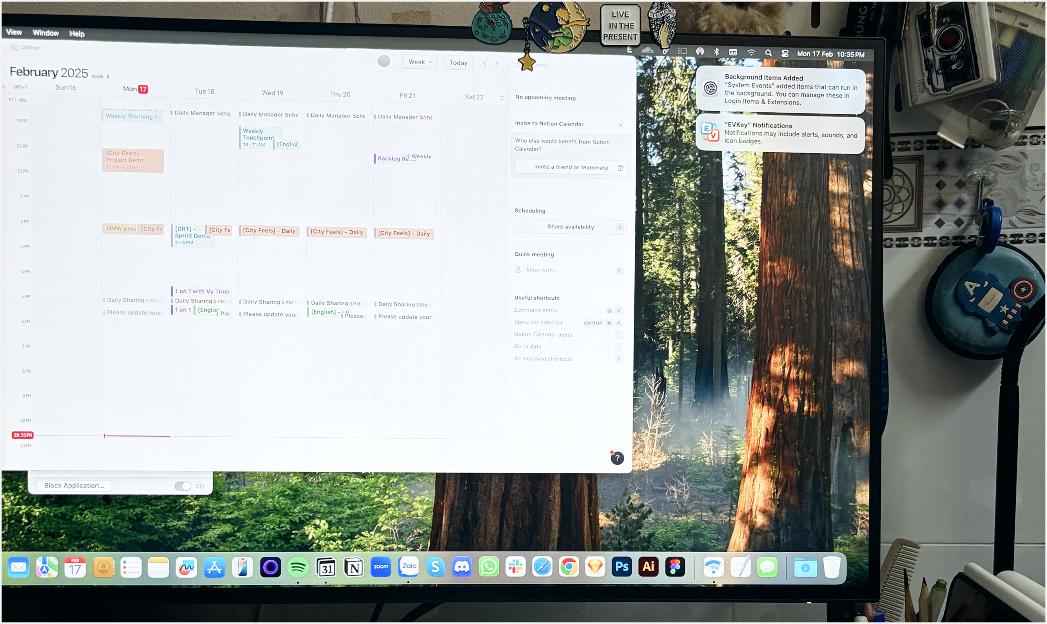Launch Skype from the Dock
The width and height of the screenshot is (1047, 624).
click(435, 567)
